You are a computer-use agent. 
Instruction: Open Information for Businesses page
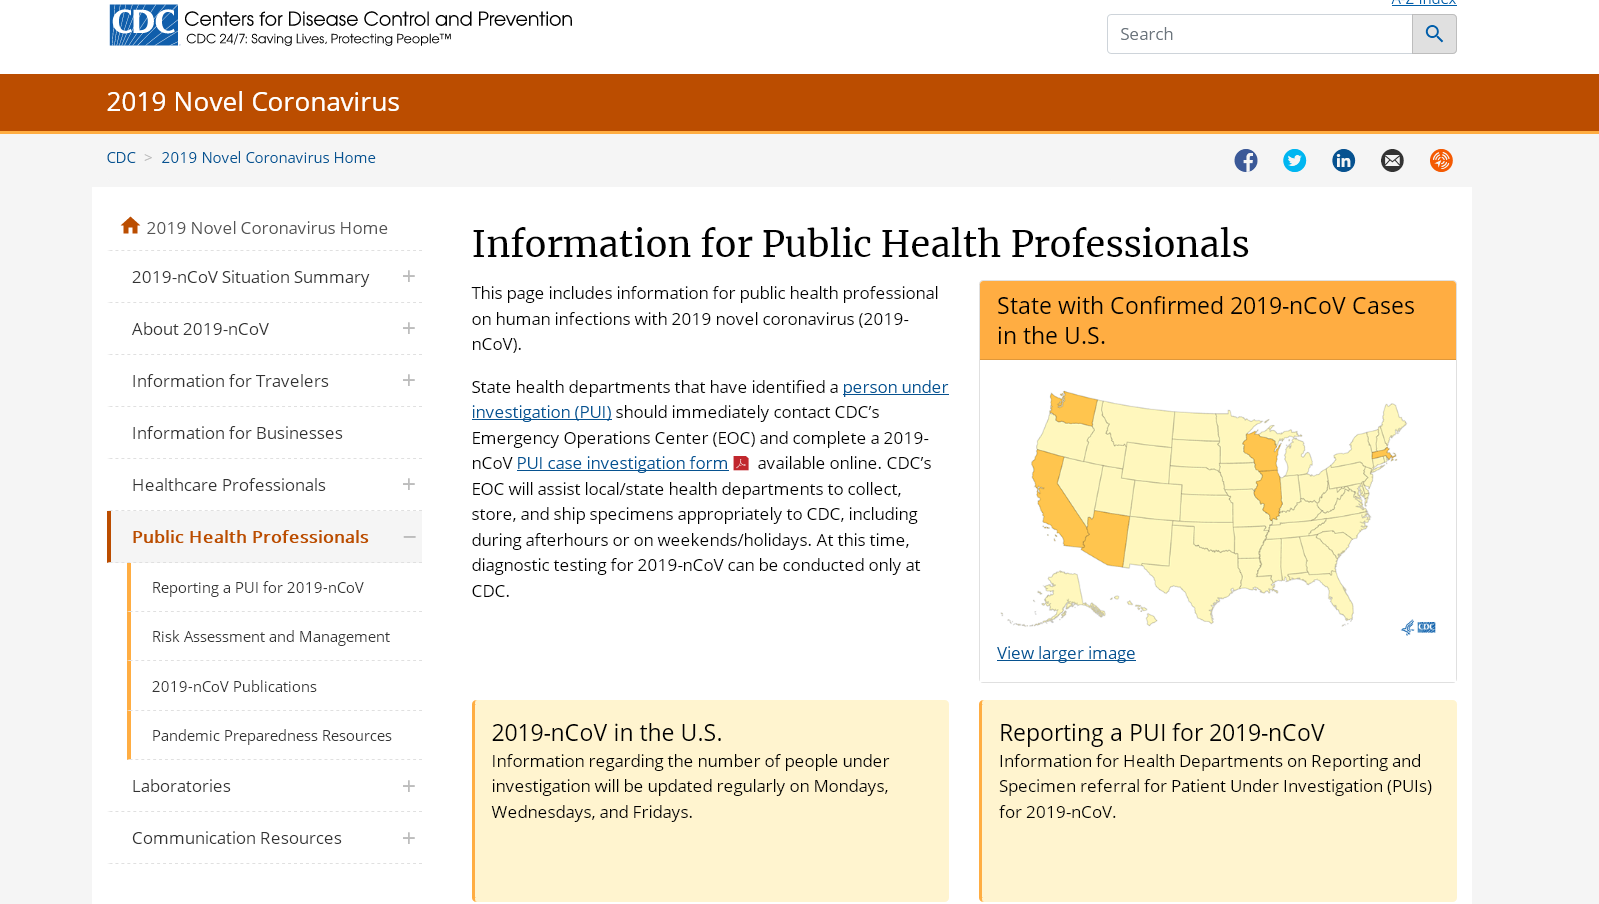point(237,433)
